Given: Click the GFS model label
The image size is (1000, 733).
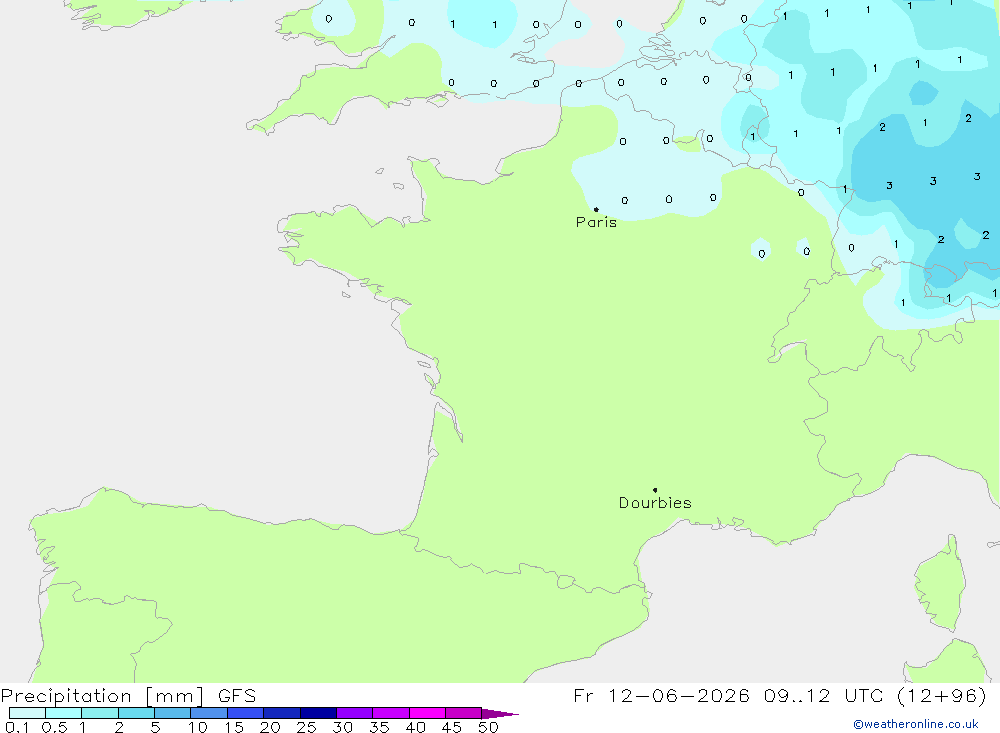Looking at the screenshot, I should coord(237,696).
